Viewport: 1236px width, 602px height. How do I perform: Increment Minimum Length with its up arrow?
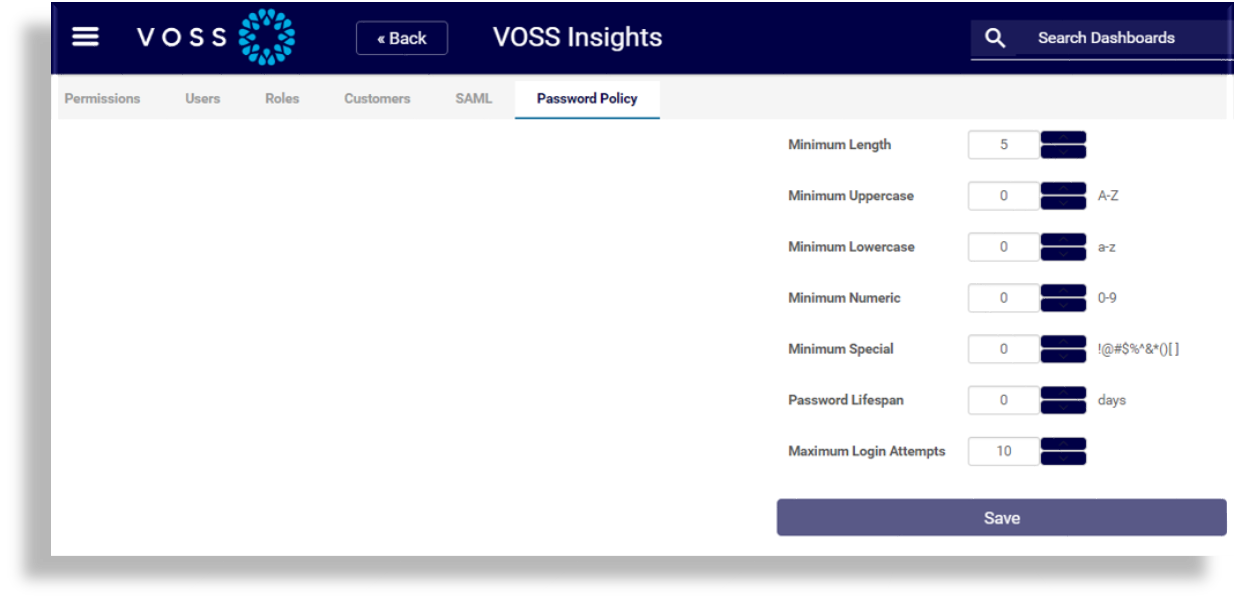pyautogui.click(x=1062, y=138)
